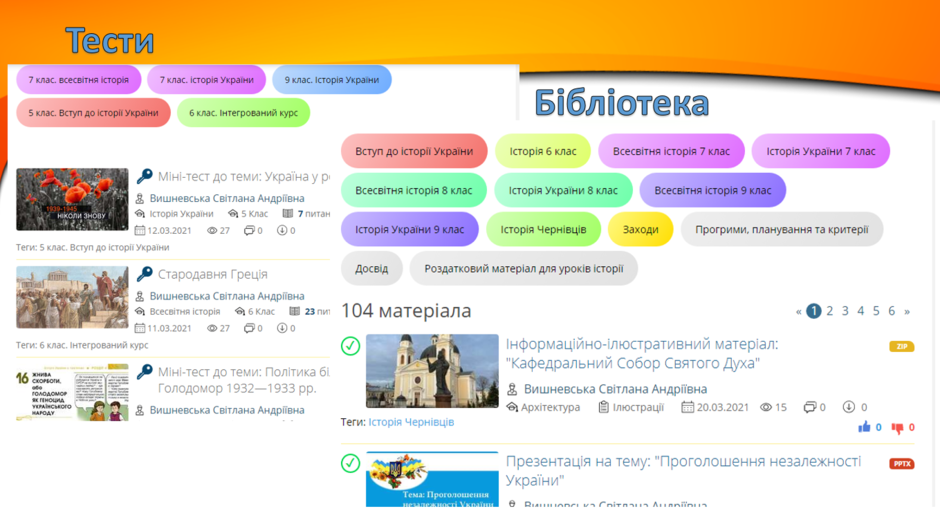The image size is (940, 511).
Task: Go to page 4 of materials
Action: [x=861, y=311]
